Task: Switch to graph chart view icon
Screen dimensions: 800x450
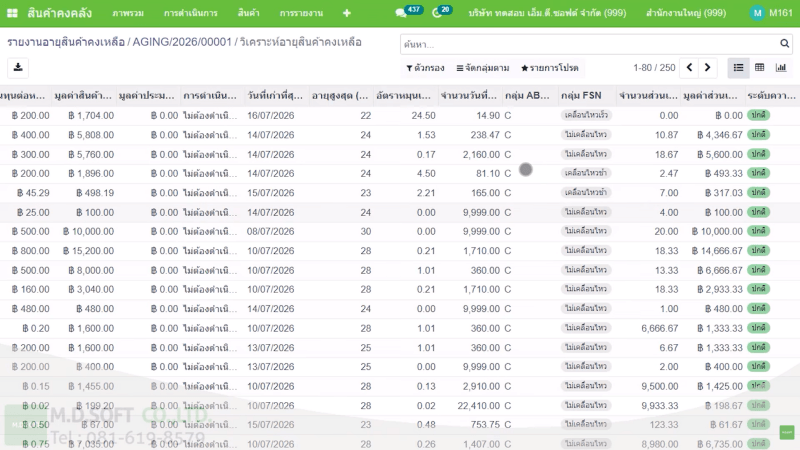Action: [x=781, y=67]
